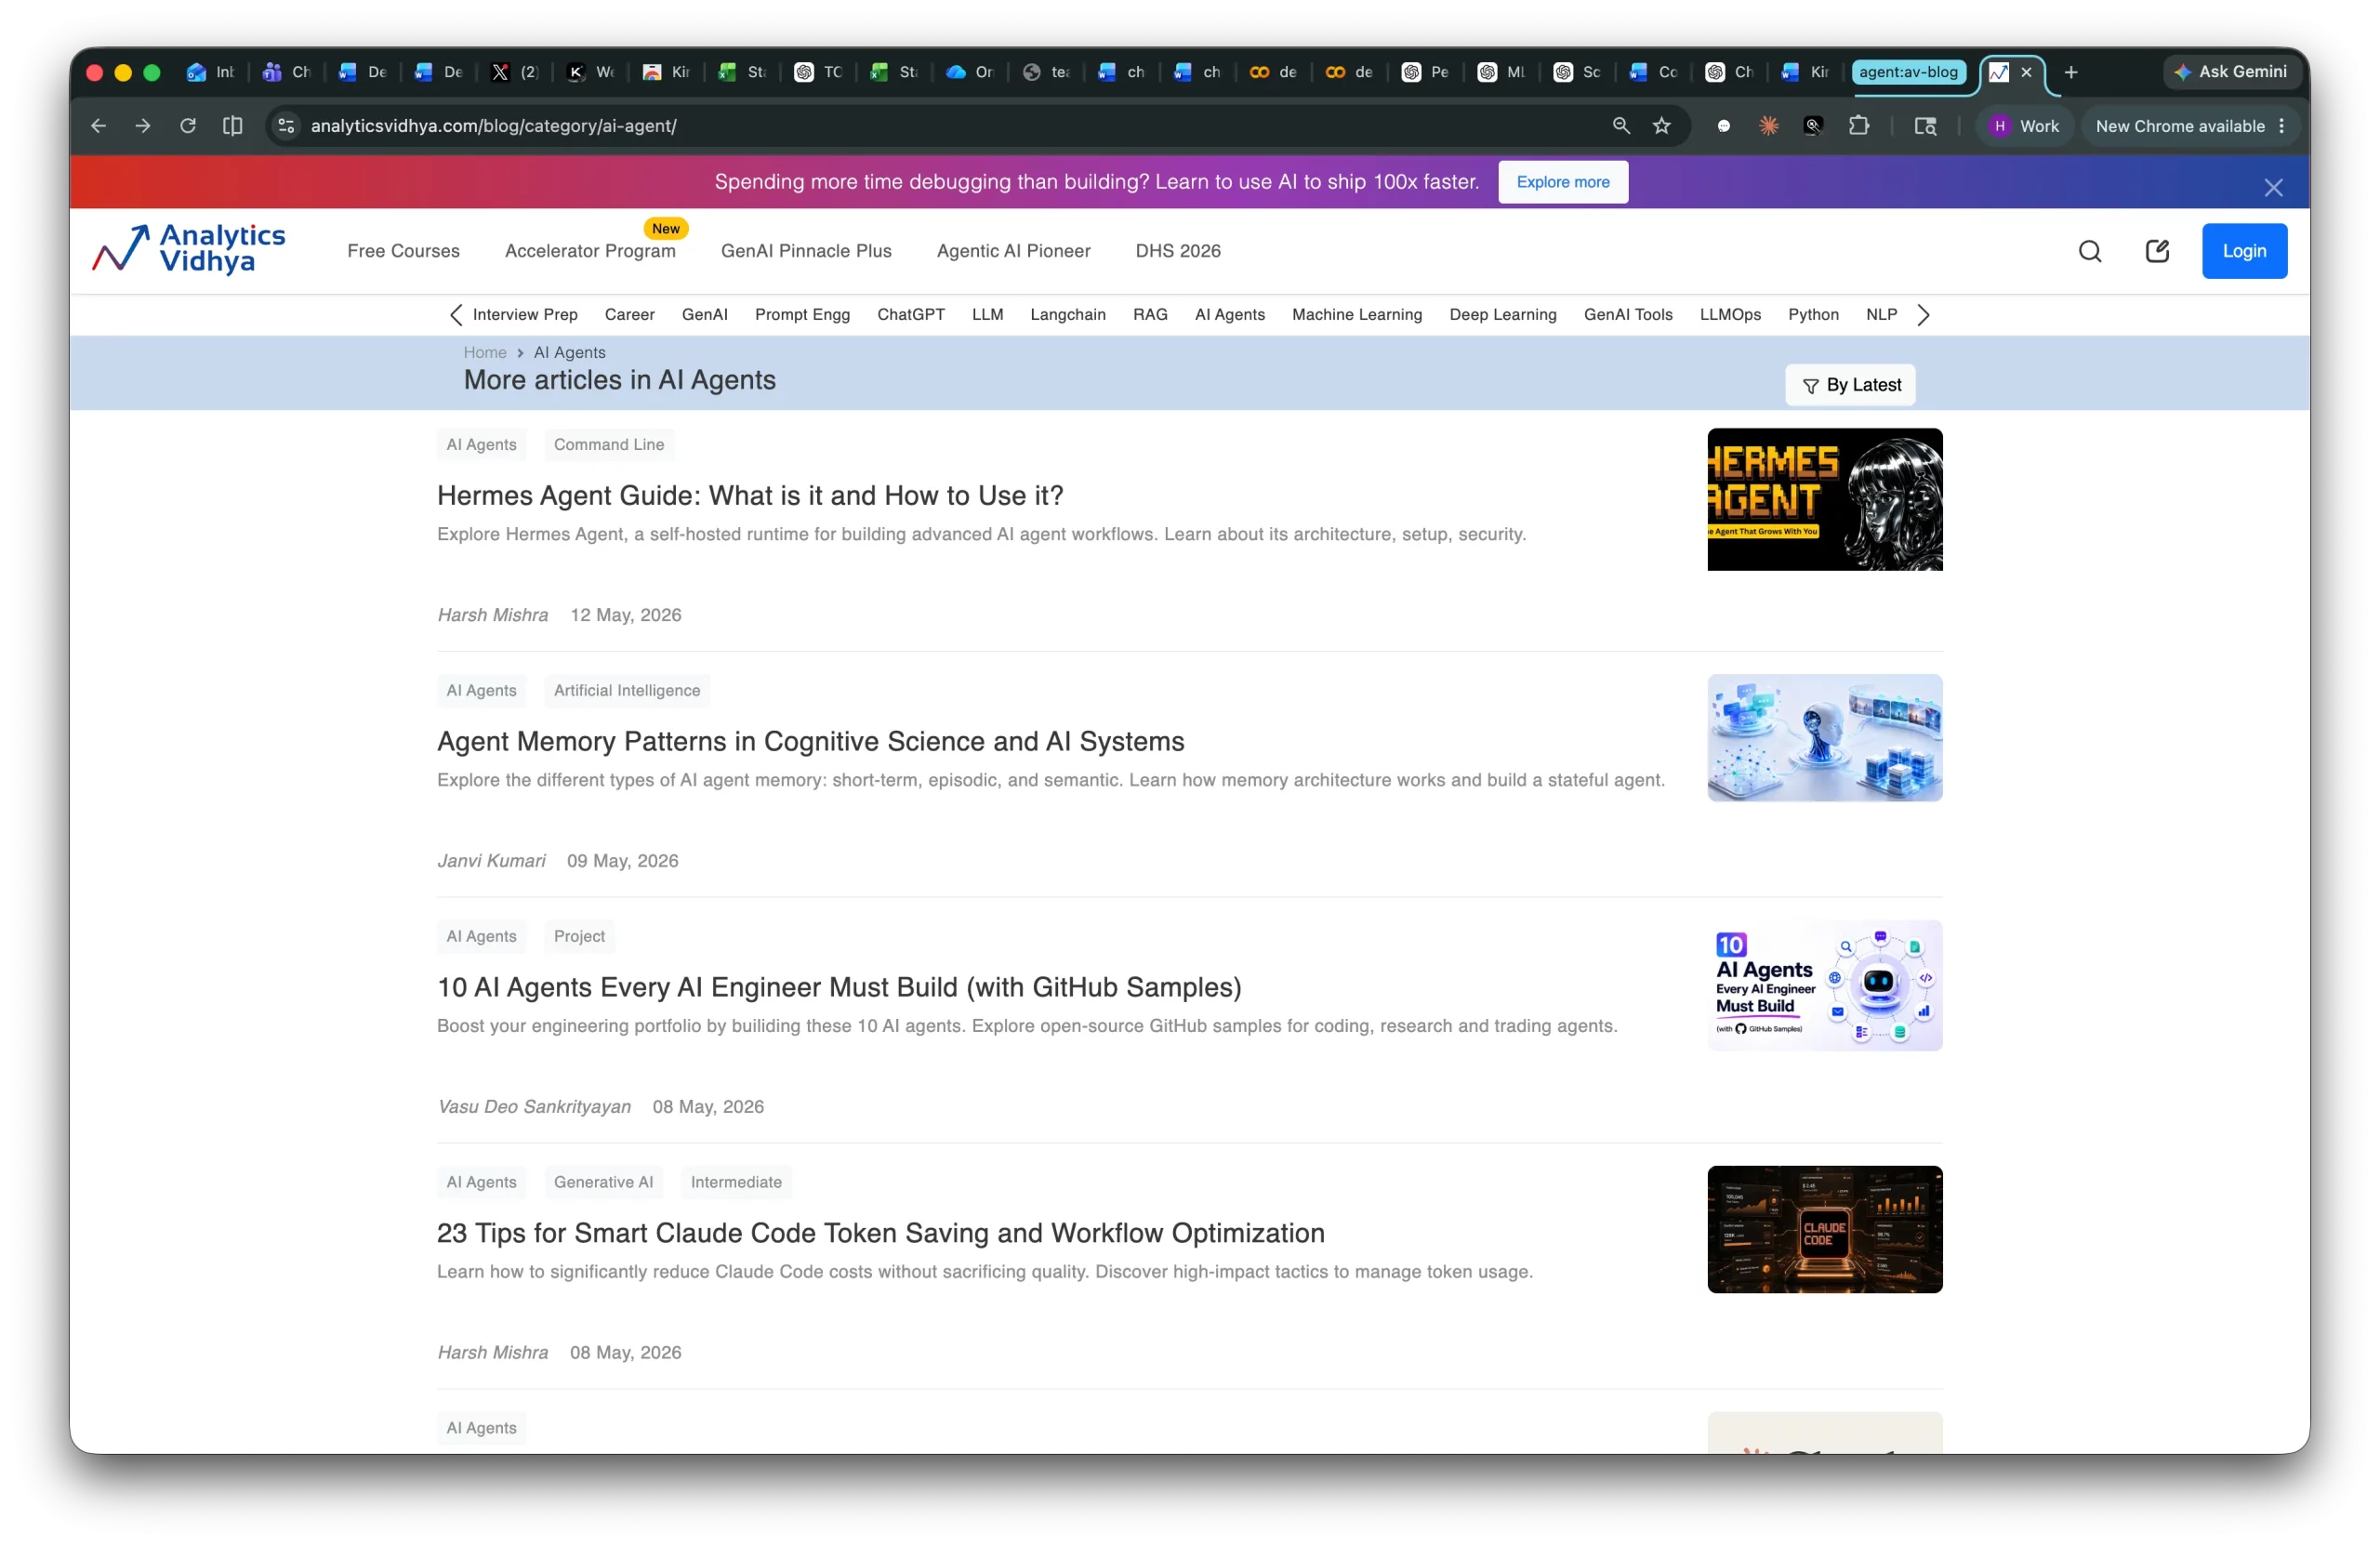
Task: Click Project tag
Action: [x=579, y=937]
